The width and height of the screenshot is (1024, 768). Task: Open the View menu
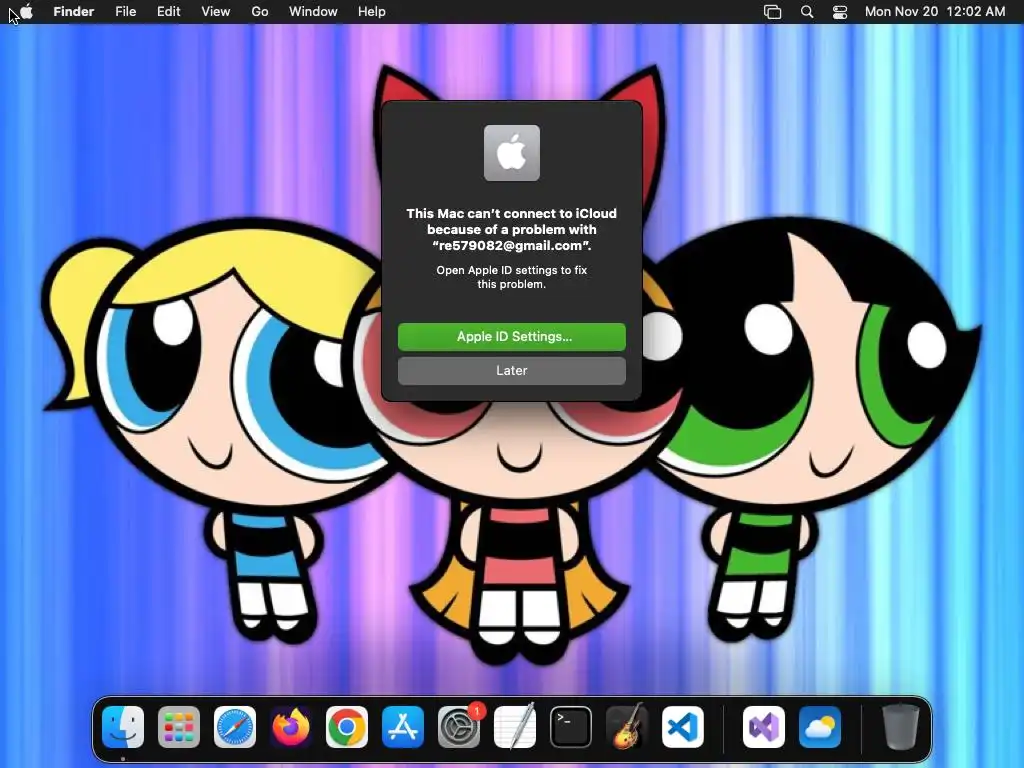click(x=216, y=12)
